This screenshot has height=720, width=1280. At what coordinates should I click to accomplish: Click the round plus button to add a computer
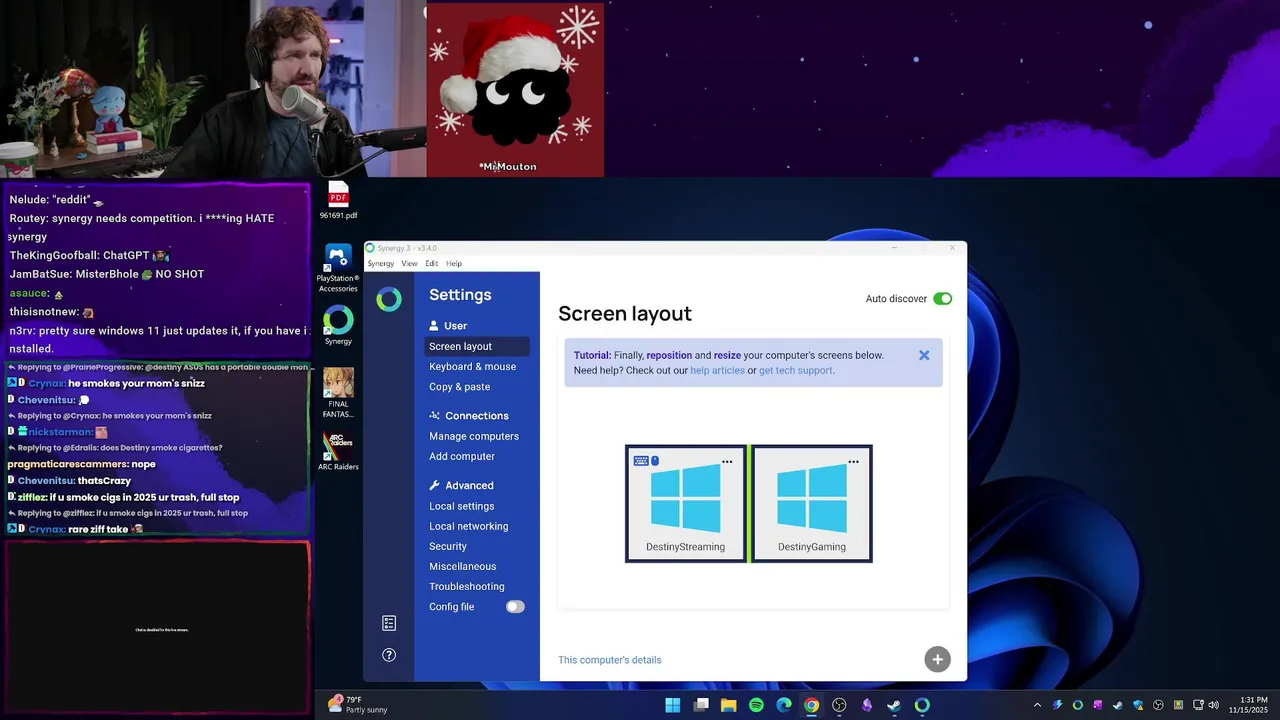pyautogui.click(x=937, y=659)
